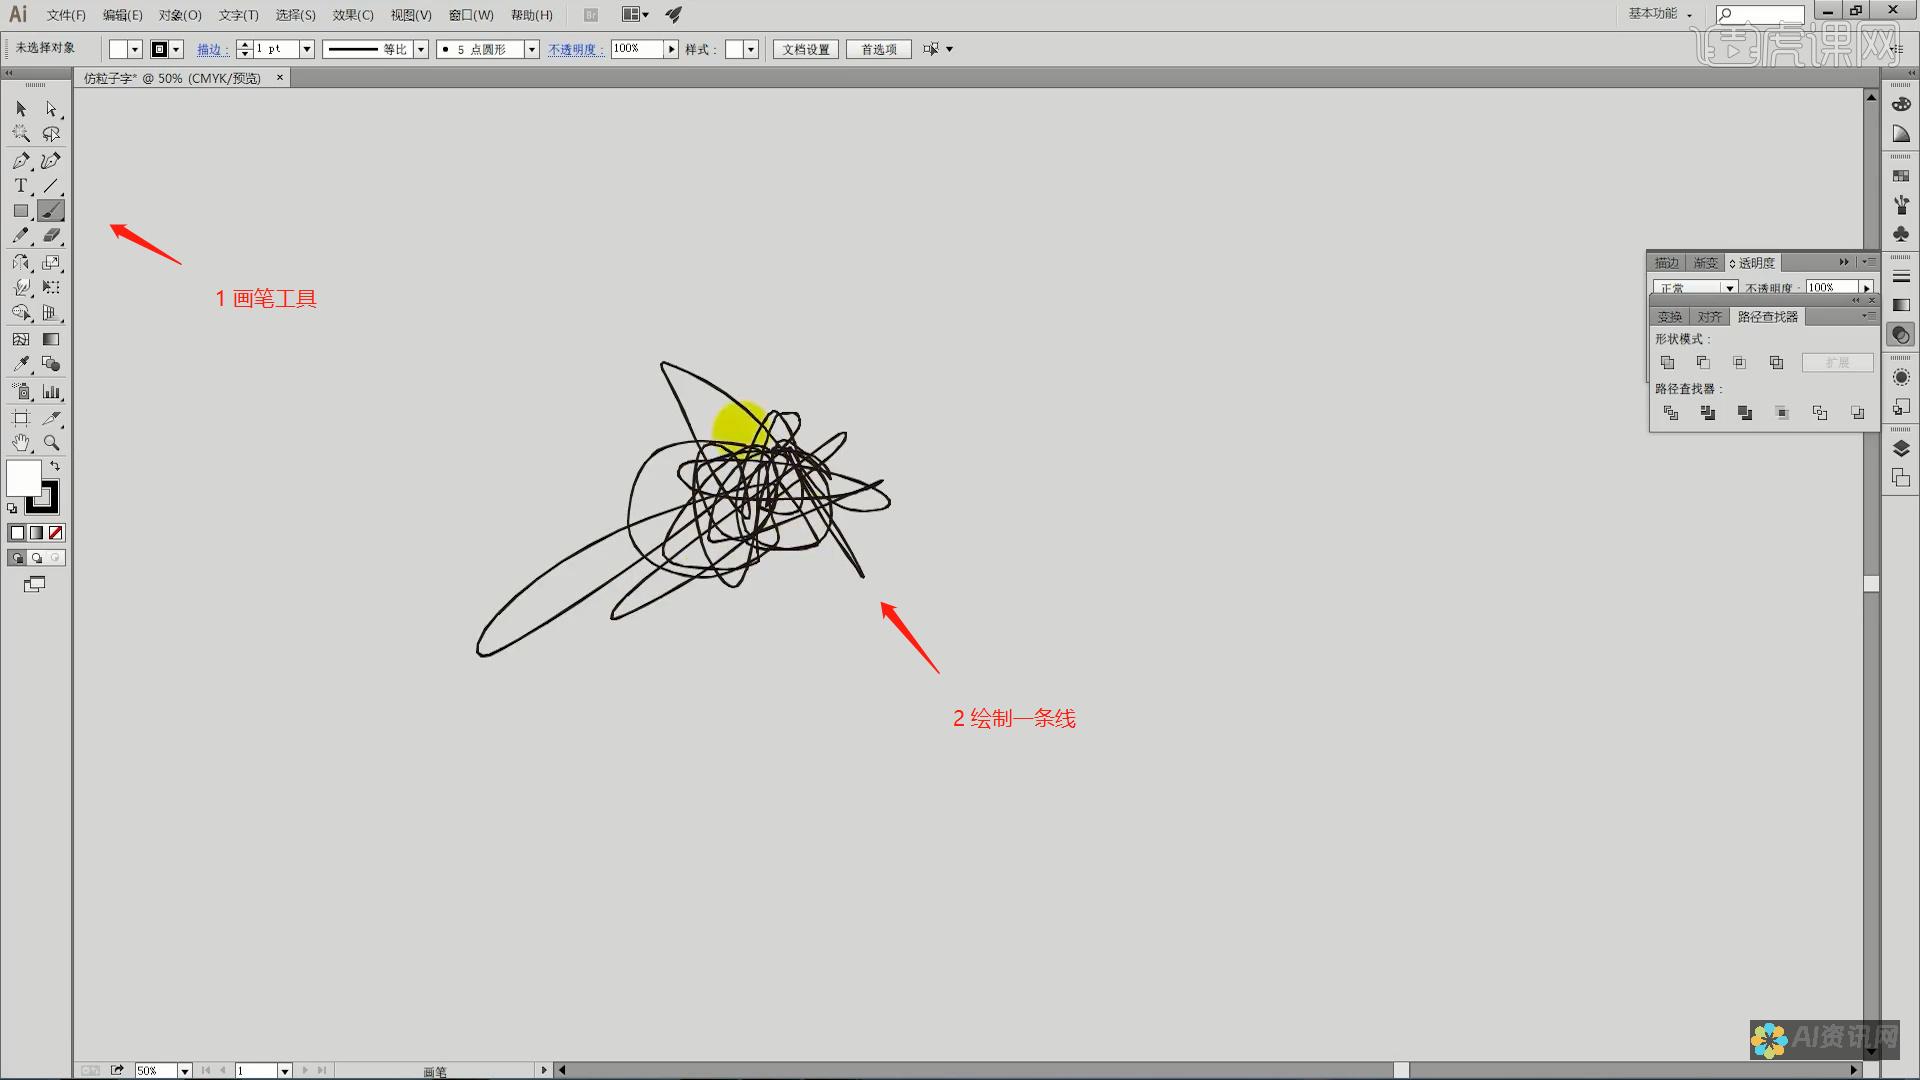Select the Paintbrush tool
Screen dimensions: 1920x1080
click(x=50, y=211)
